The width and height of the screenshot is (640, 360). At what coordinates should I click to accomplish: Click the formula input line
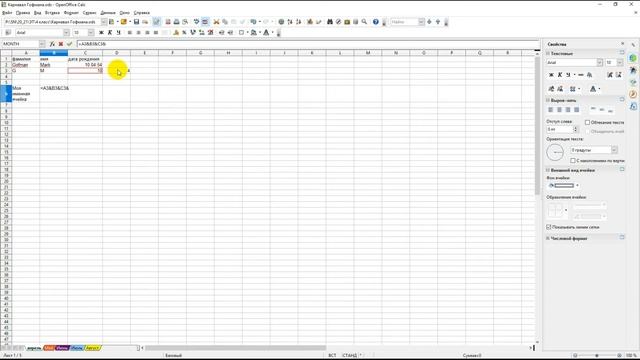308,44
